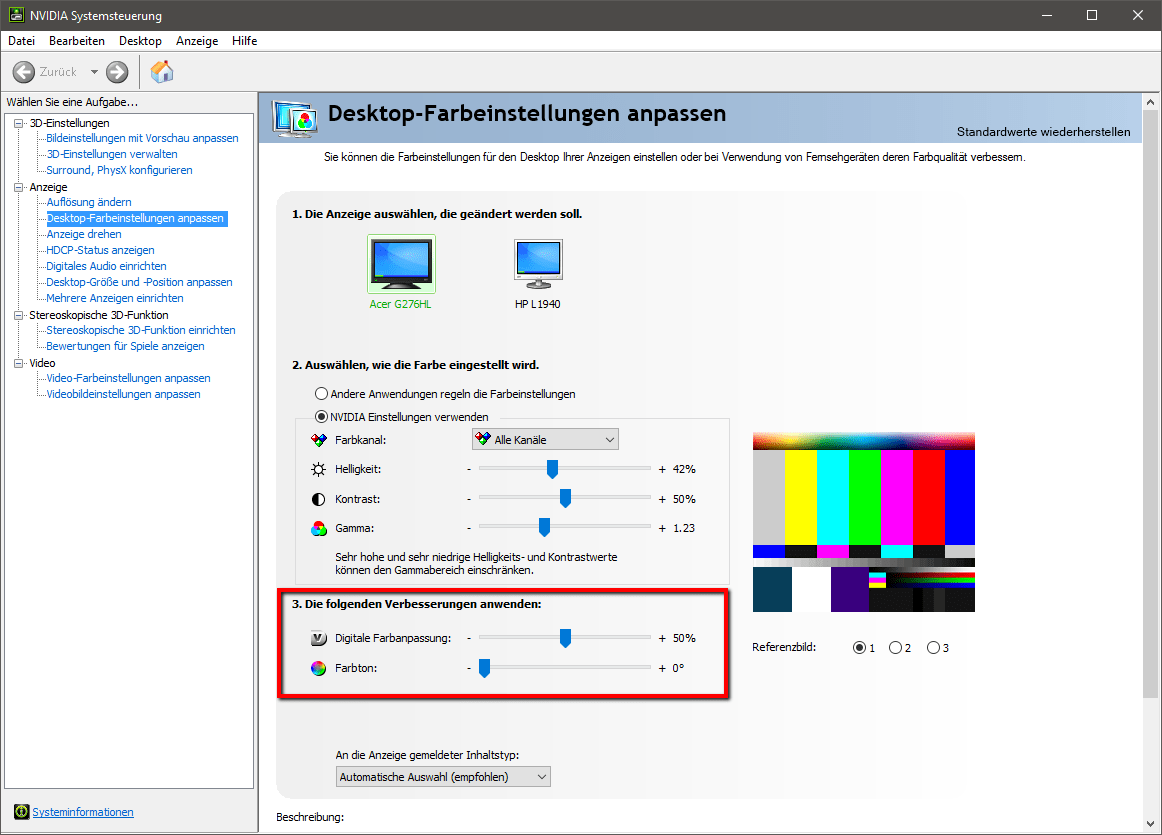Open the Datei menu
1162x835 pixels.
pos(21,41)
